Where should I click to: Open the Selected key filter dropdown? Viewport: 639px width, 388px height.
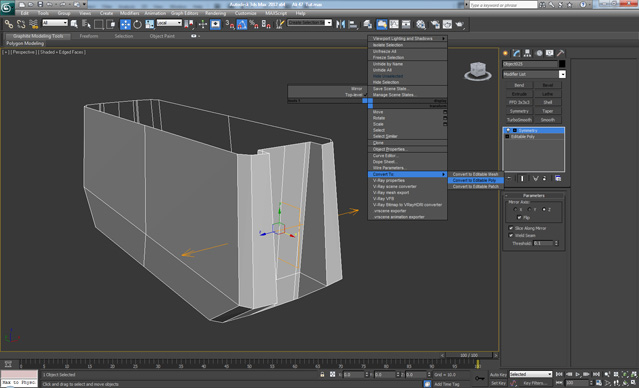[531, 374]
